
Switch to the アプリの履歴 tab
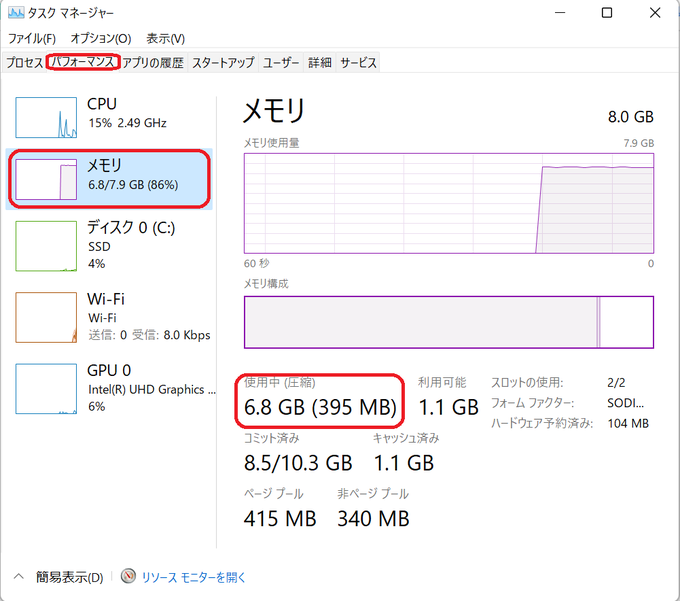pos(153,62)
